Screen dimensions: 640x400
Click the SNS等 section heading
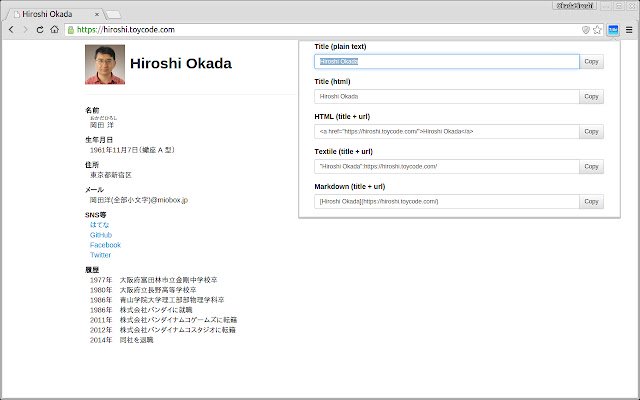[x=96, y=215]
